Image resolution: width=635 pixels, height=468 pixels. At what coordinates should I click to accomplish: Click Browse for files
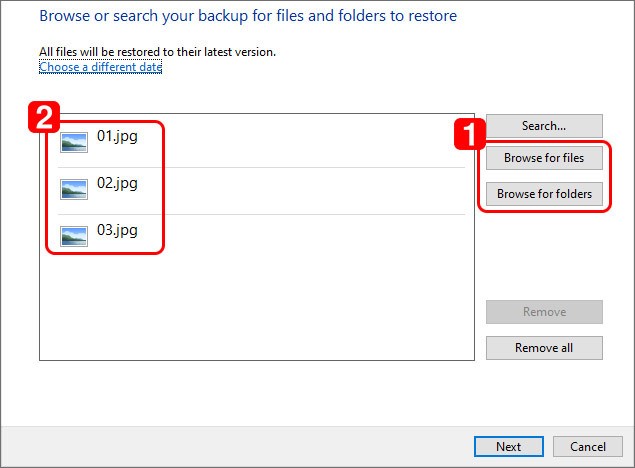(544, 158)
